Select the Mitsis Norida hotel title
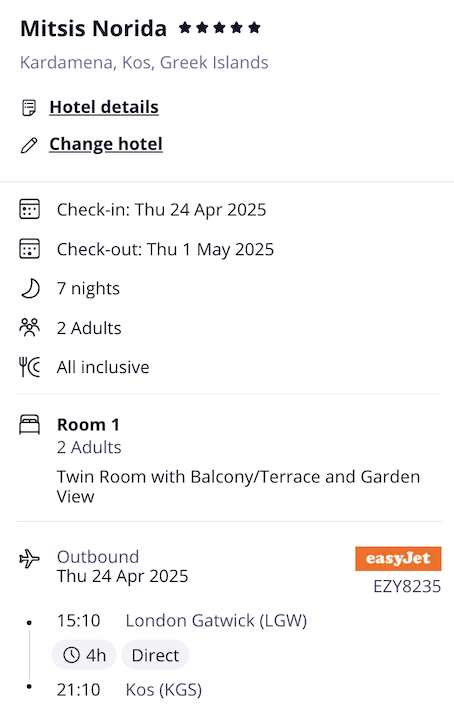Image resolution: width=454 pixels, height=719 pixels. click(x=94, y=28)
